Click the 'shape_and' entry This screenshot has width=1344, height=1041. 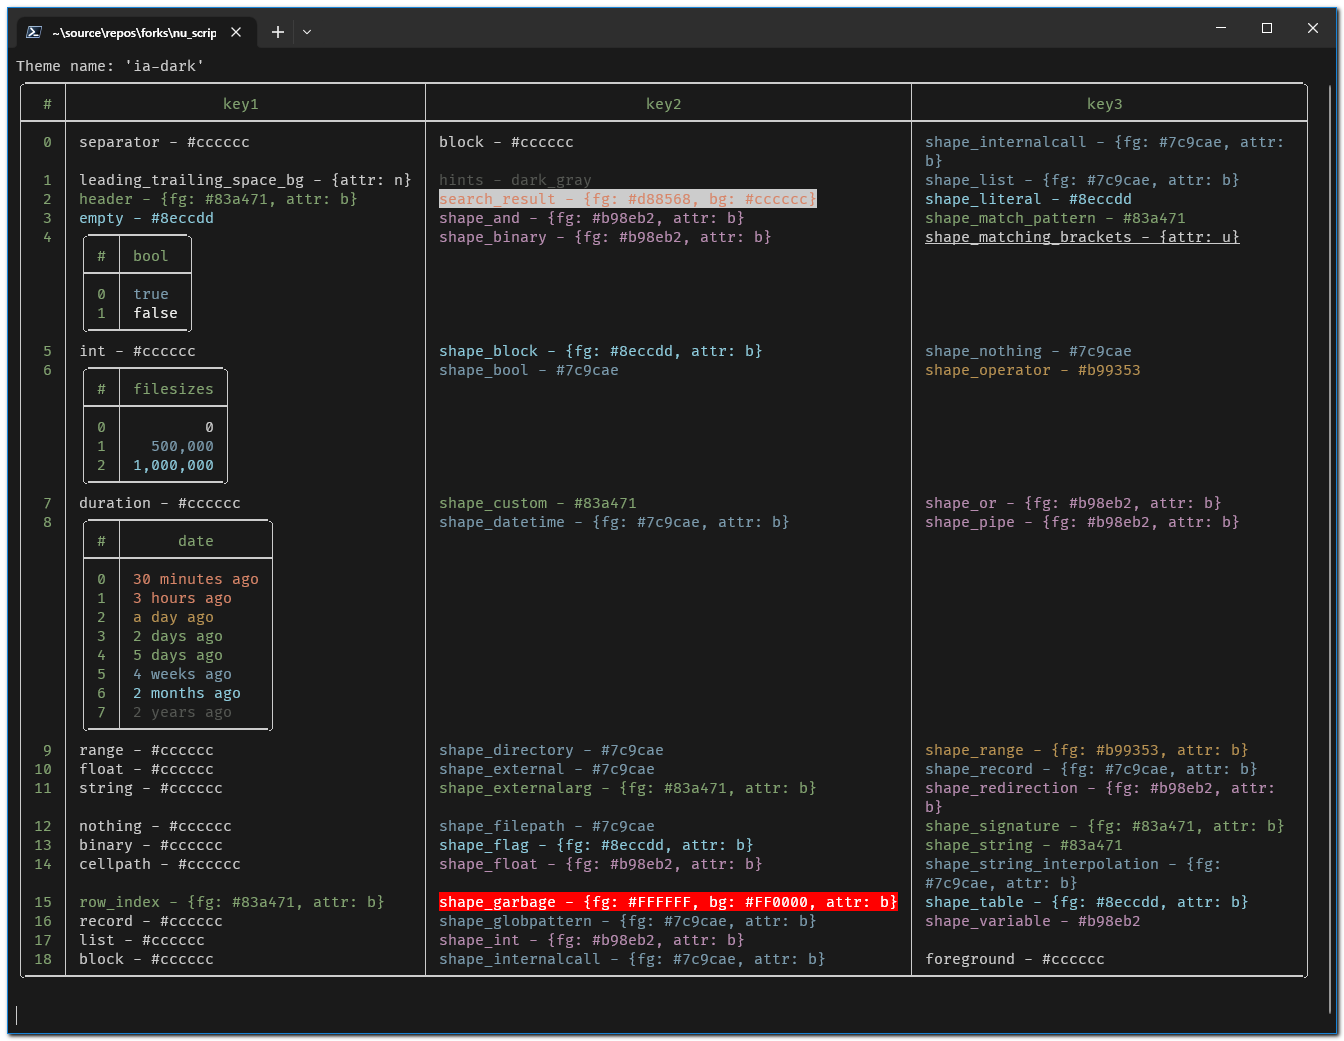(592, 218)
